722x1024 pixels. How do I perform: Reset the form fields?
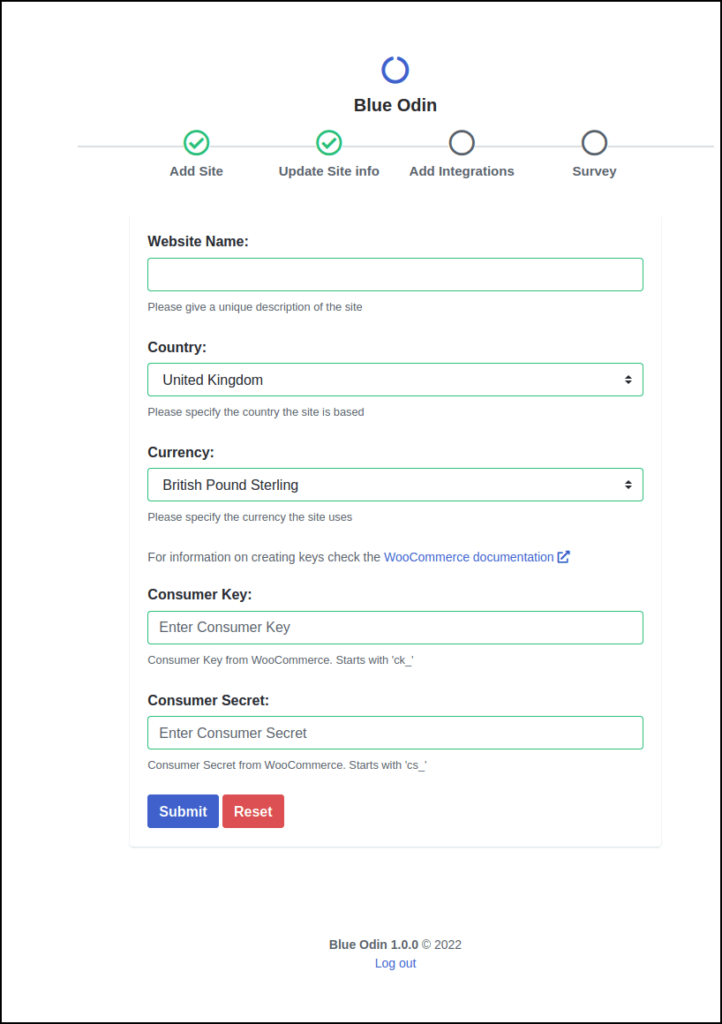[x=253, y=811]
